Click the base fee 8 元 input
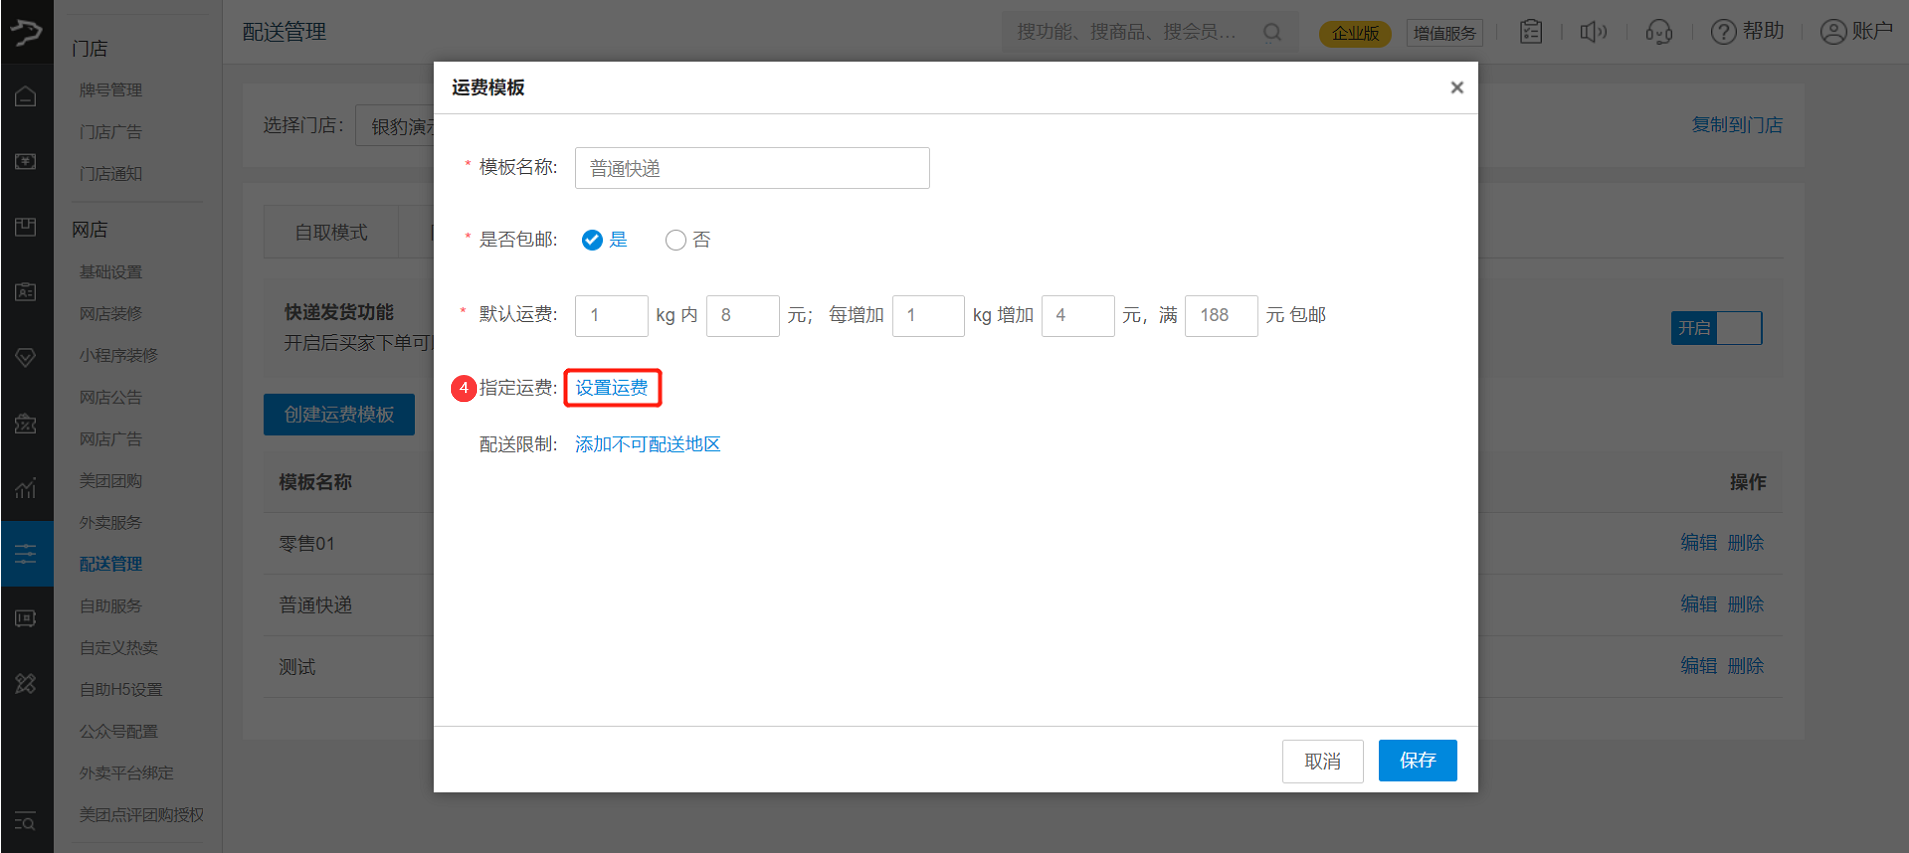This screenshot has width=1909, height=853. (743, 316)
